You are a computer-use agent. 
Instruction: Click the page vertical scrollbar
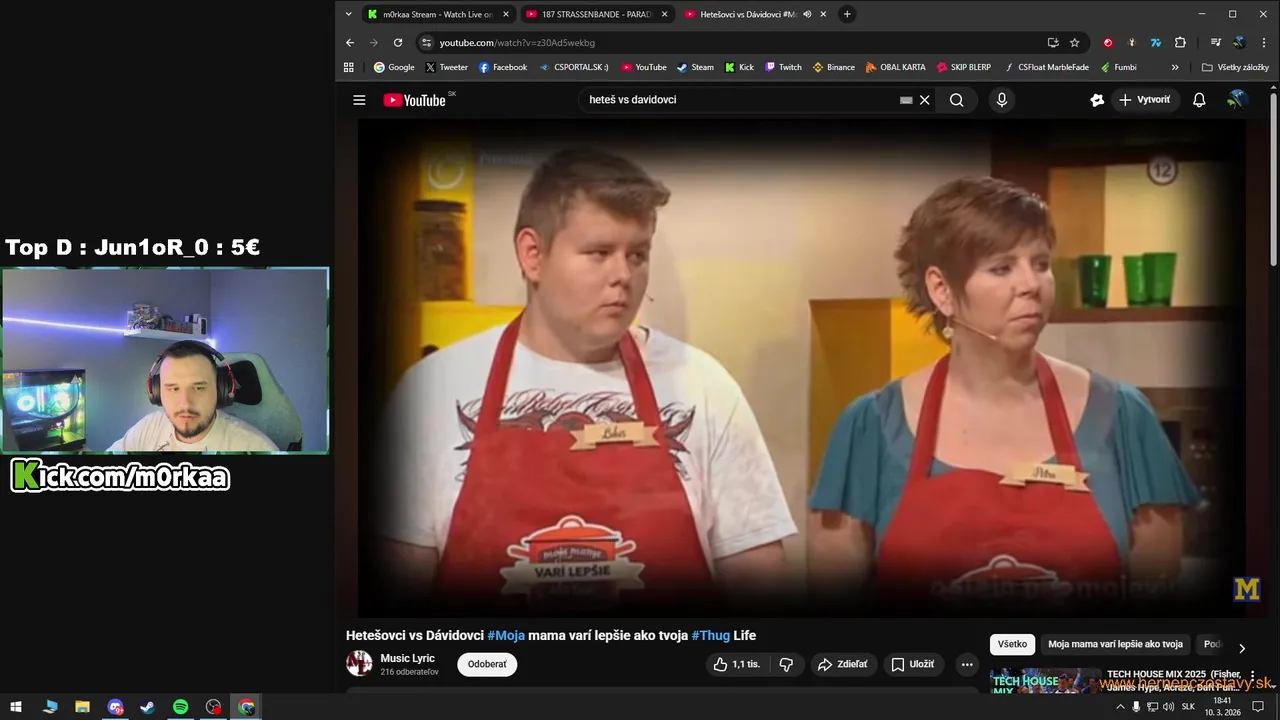pyautogui.click(x=1273, y=180)
